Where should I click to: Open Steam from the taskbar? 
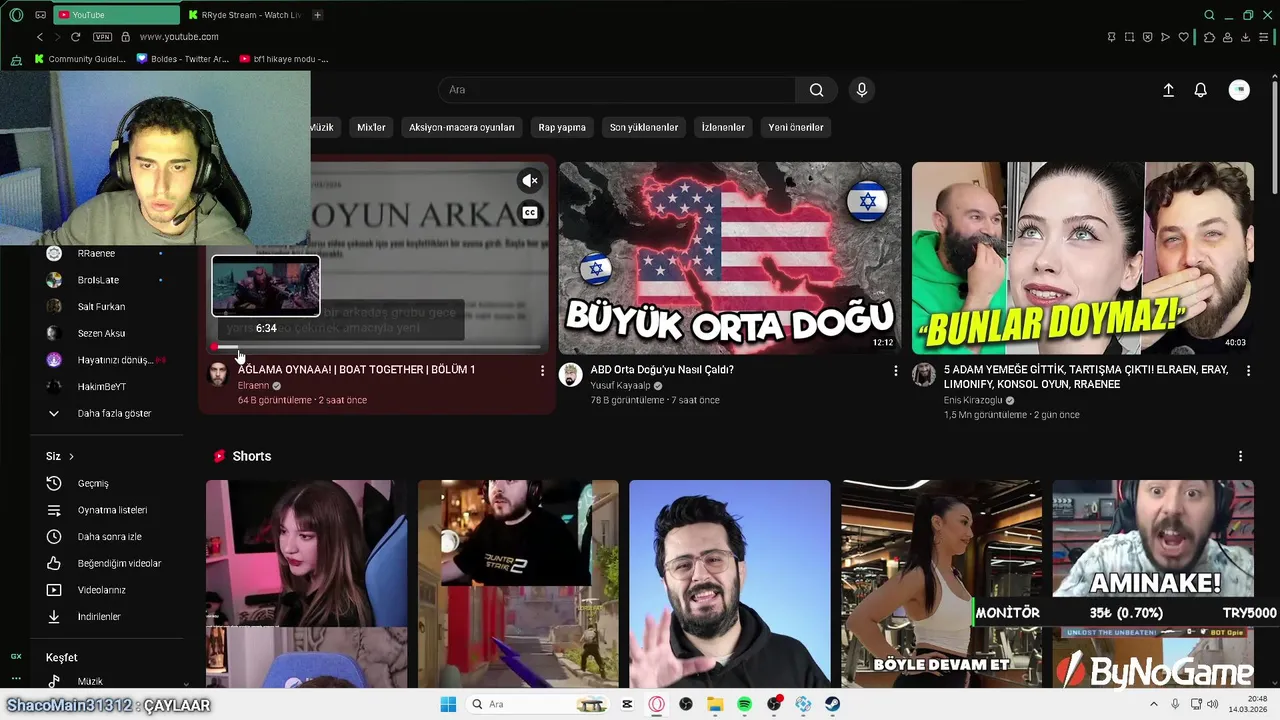coord(832,705)
